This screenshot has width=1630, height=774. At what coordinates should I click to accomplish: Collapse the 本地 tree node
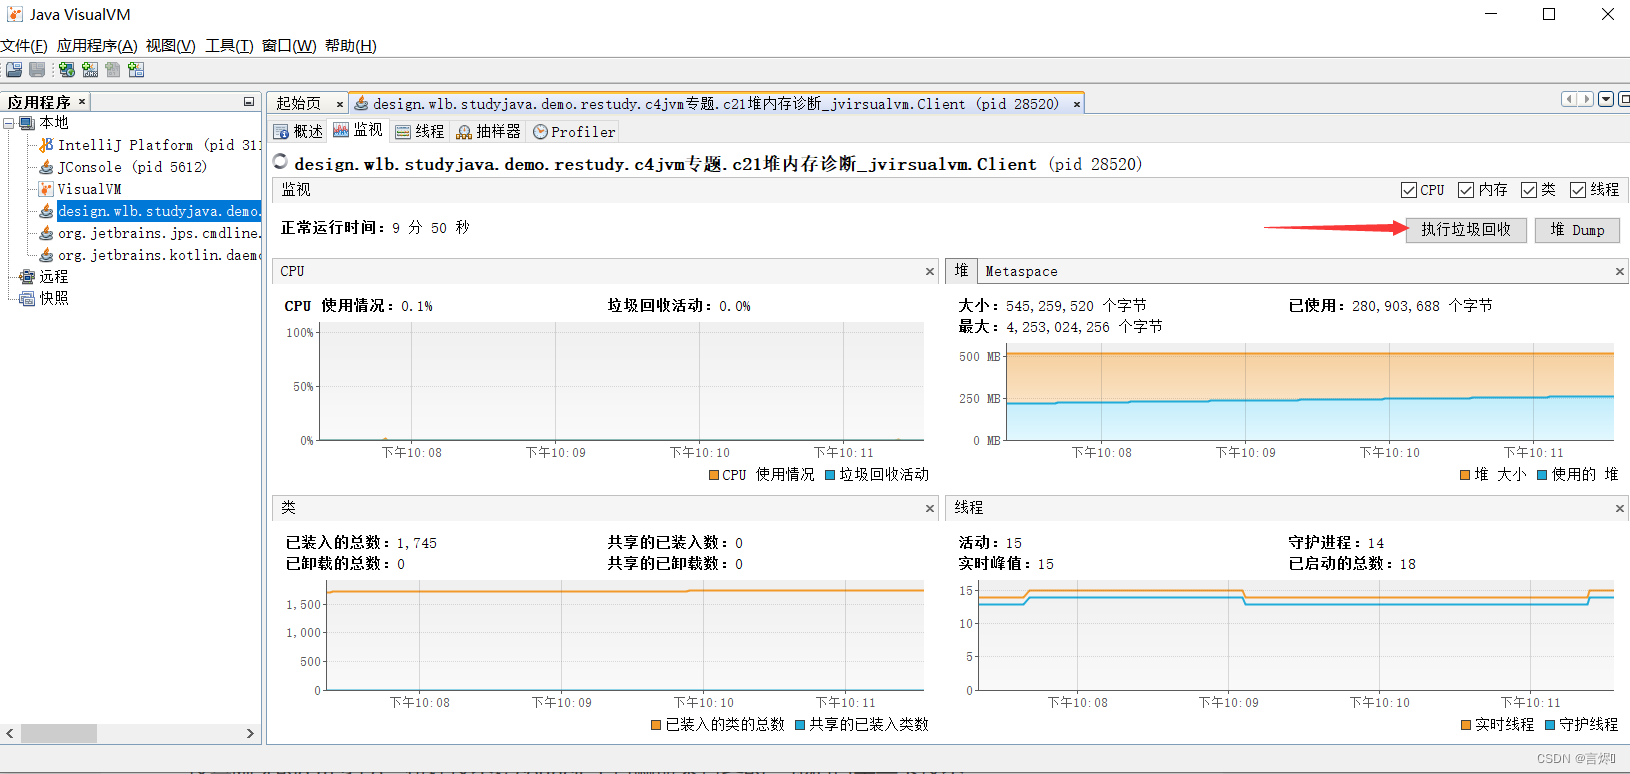[9, 123]
